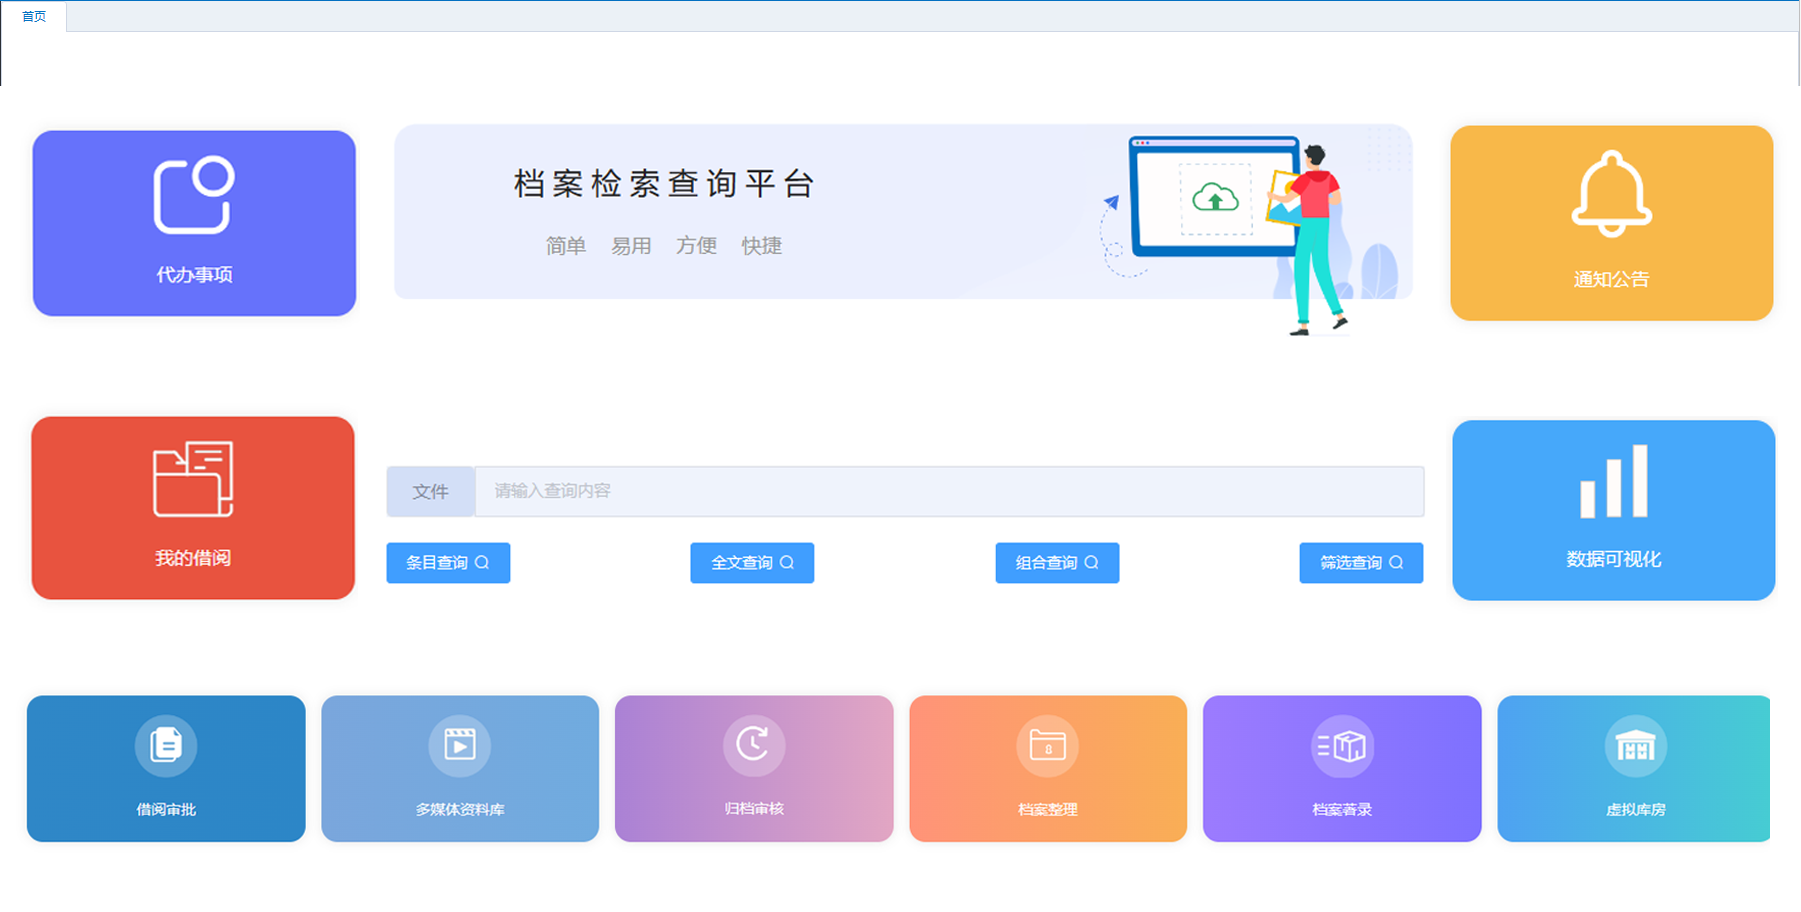Click the 借阅审批 document icon
1801x912 pixels.
166,746
